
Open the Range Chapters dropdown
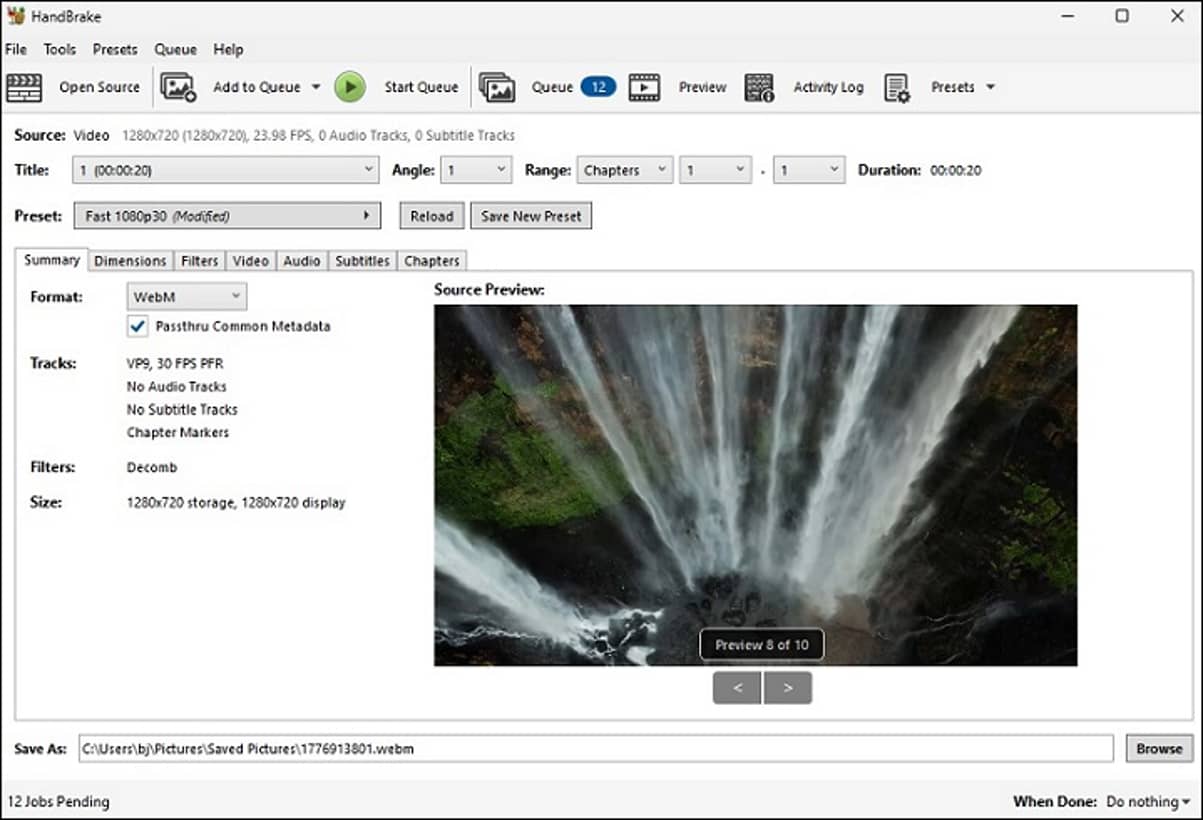coord(625,170)
